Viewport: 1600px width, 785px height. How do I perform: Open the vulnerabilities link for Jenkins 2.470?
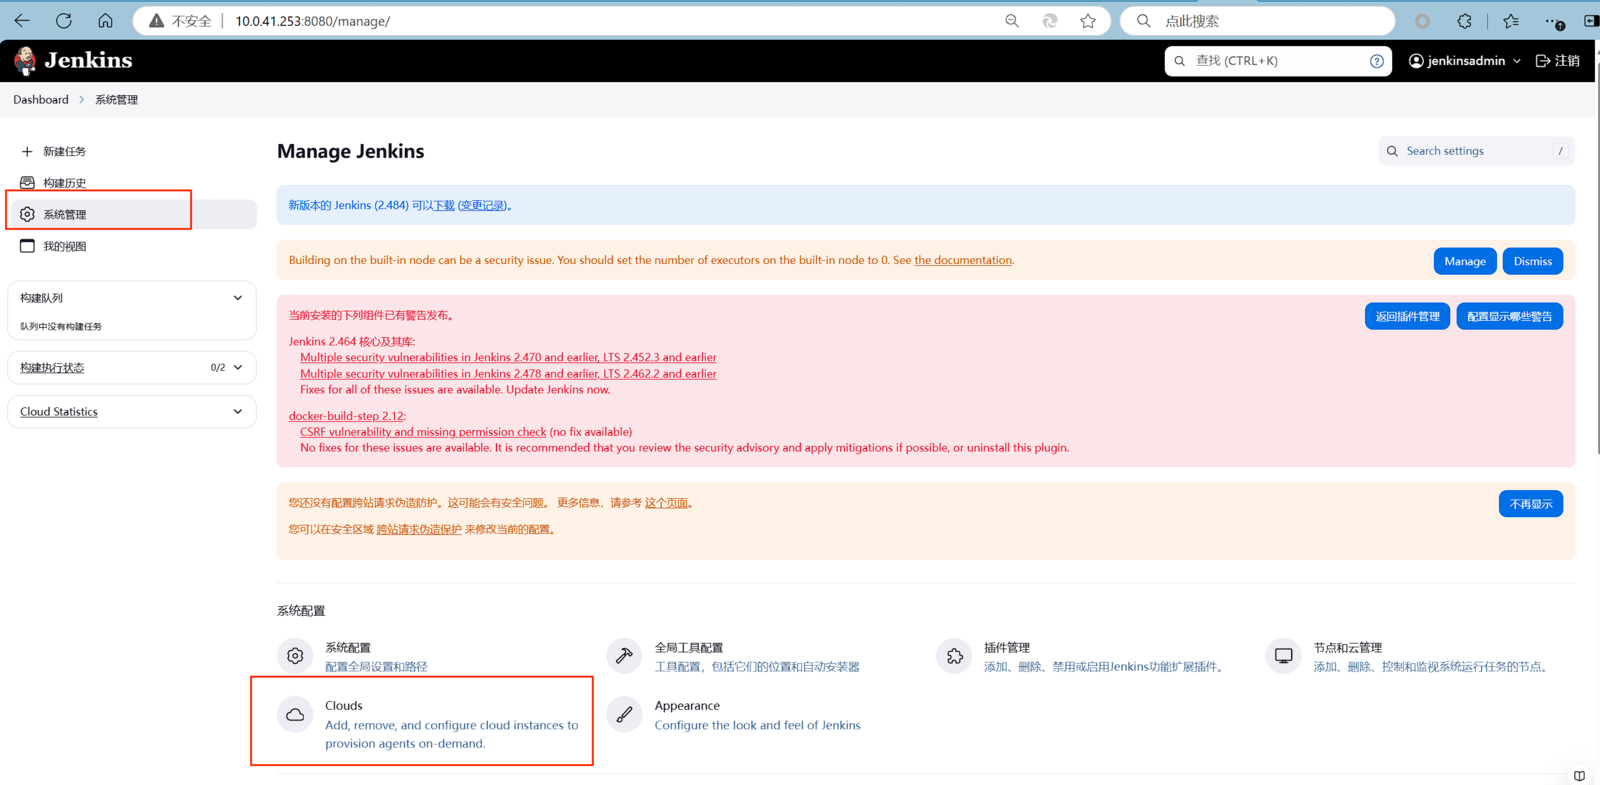[x=508, y=357]
